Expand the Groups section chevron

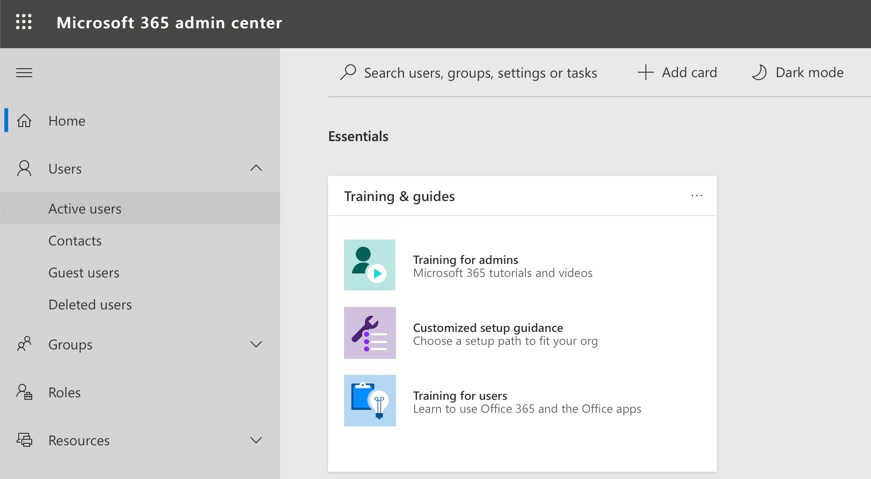click(256, 344)
